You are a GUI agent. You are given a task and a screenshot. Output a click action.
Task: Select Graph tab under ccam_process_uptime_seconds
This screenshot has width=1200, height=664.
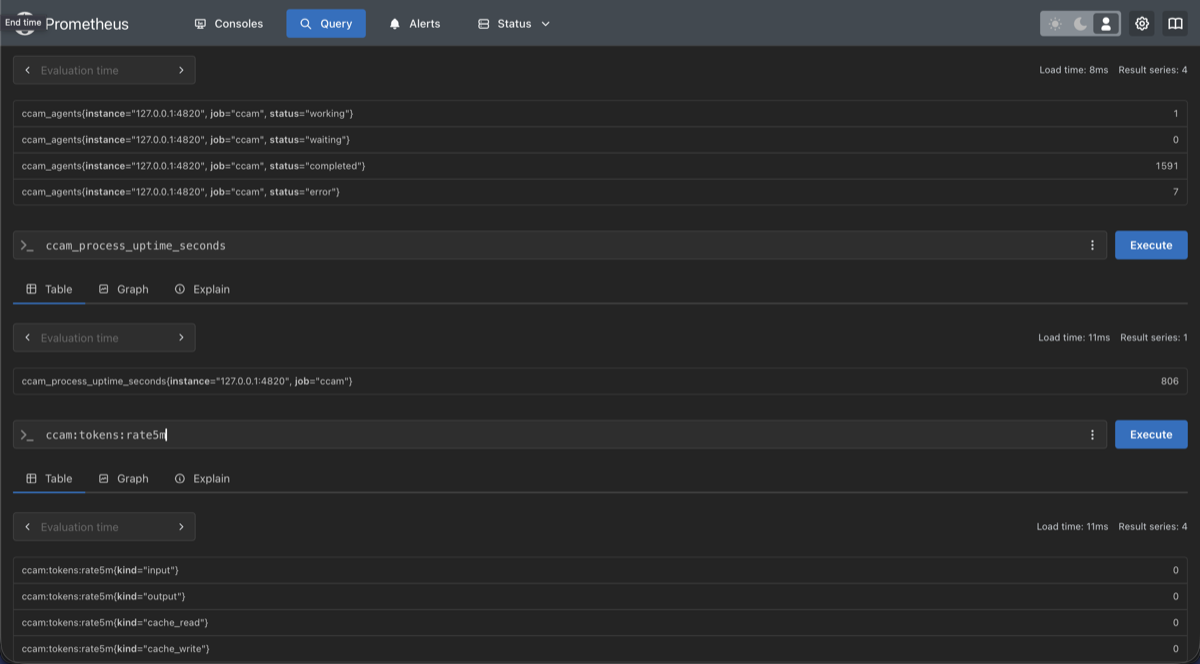coord(124,289)
